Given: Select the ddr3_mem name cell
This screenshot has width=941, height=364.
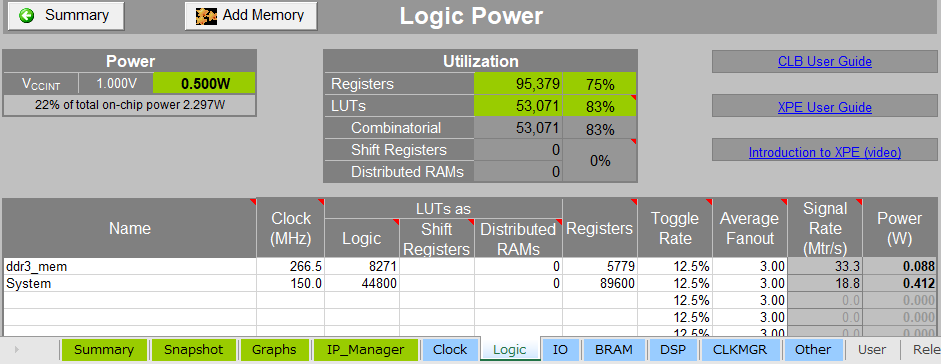Looking at the screenshot, I should click(x=130, y=266).
